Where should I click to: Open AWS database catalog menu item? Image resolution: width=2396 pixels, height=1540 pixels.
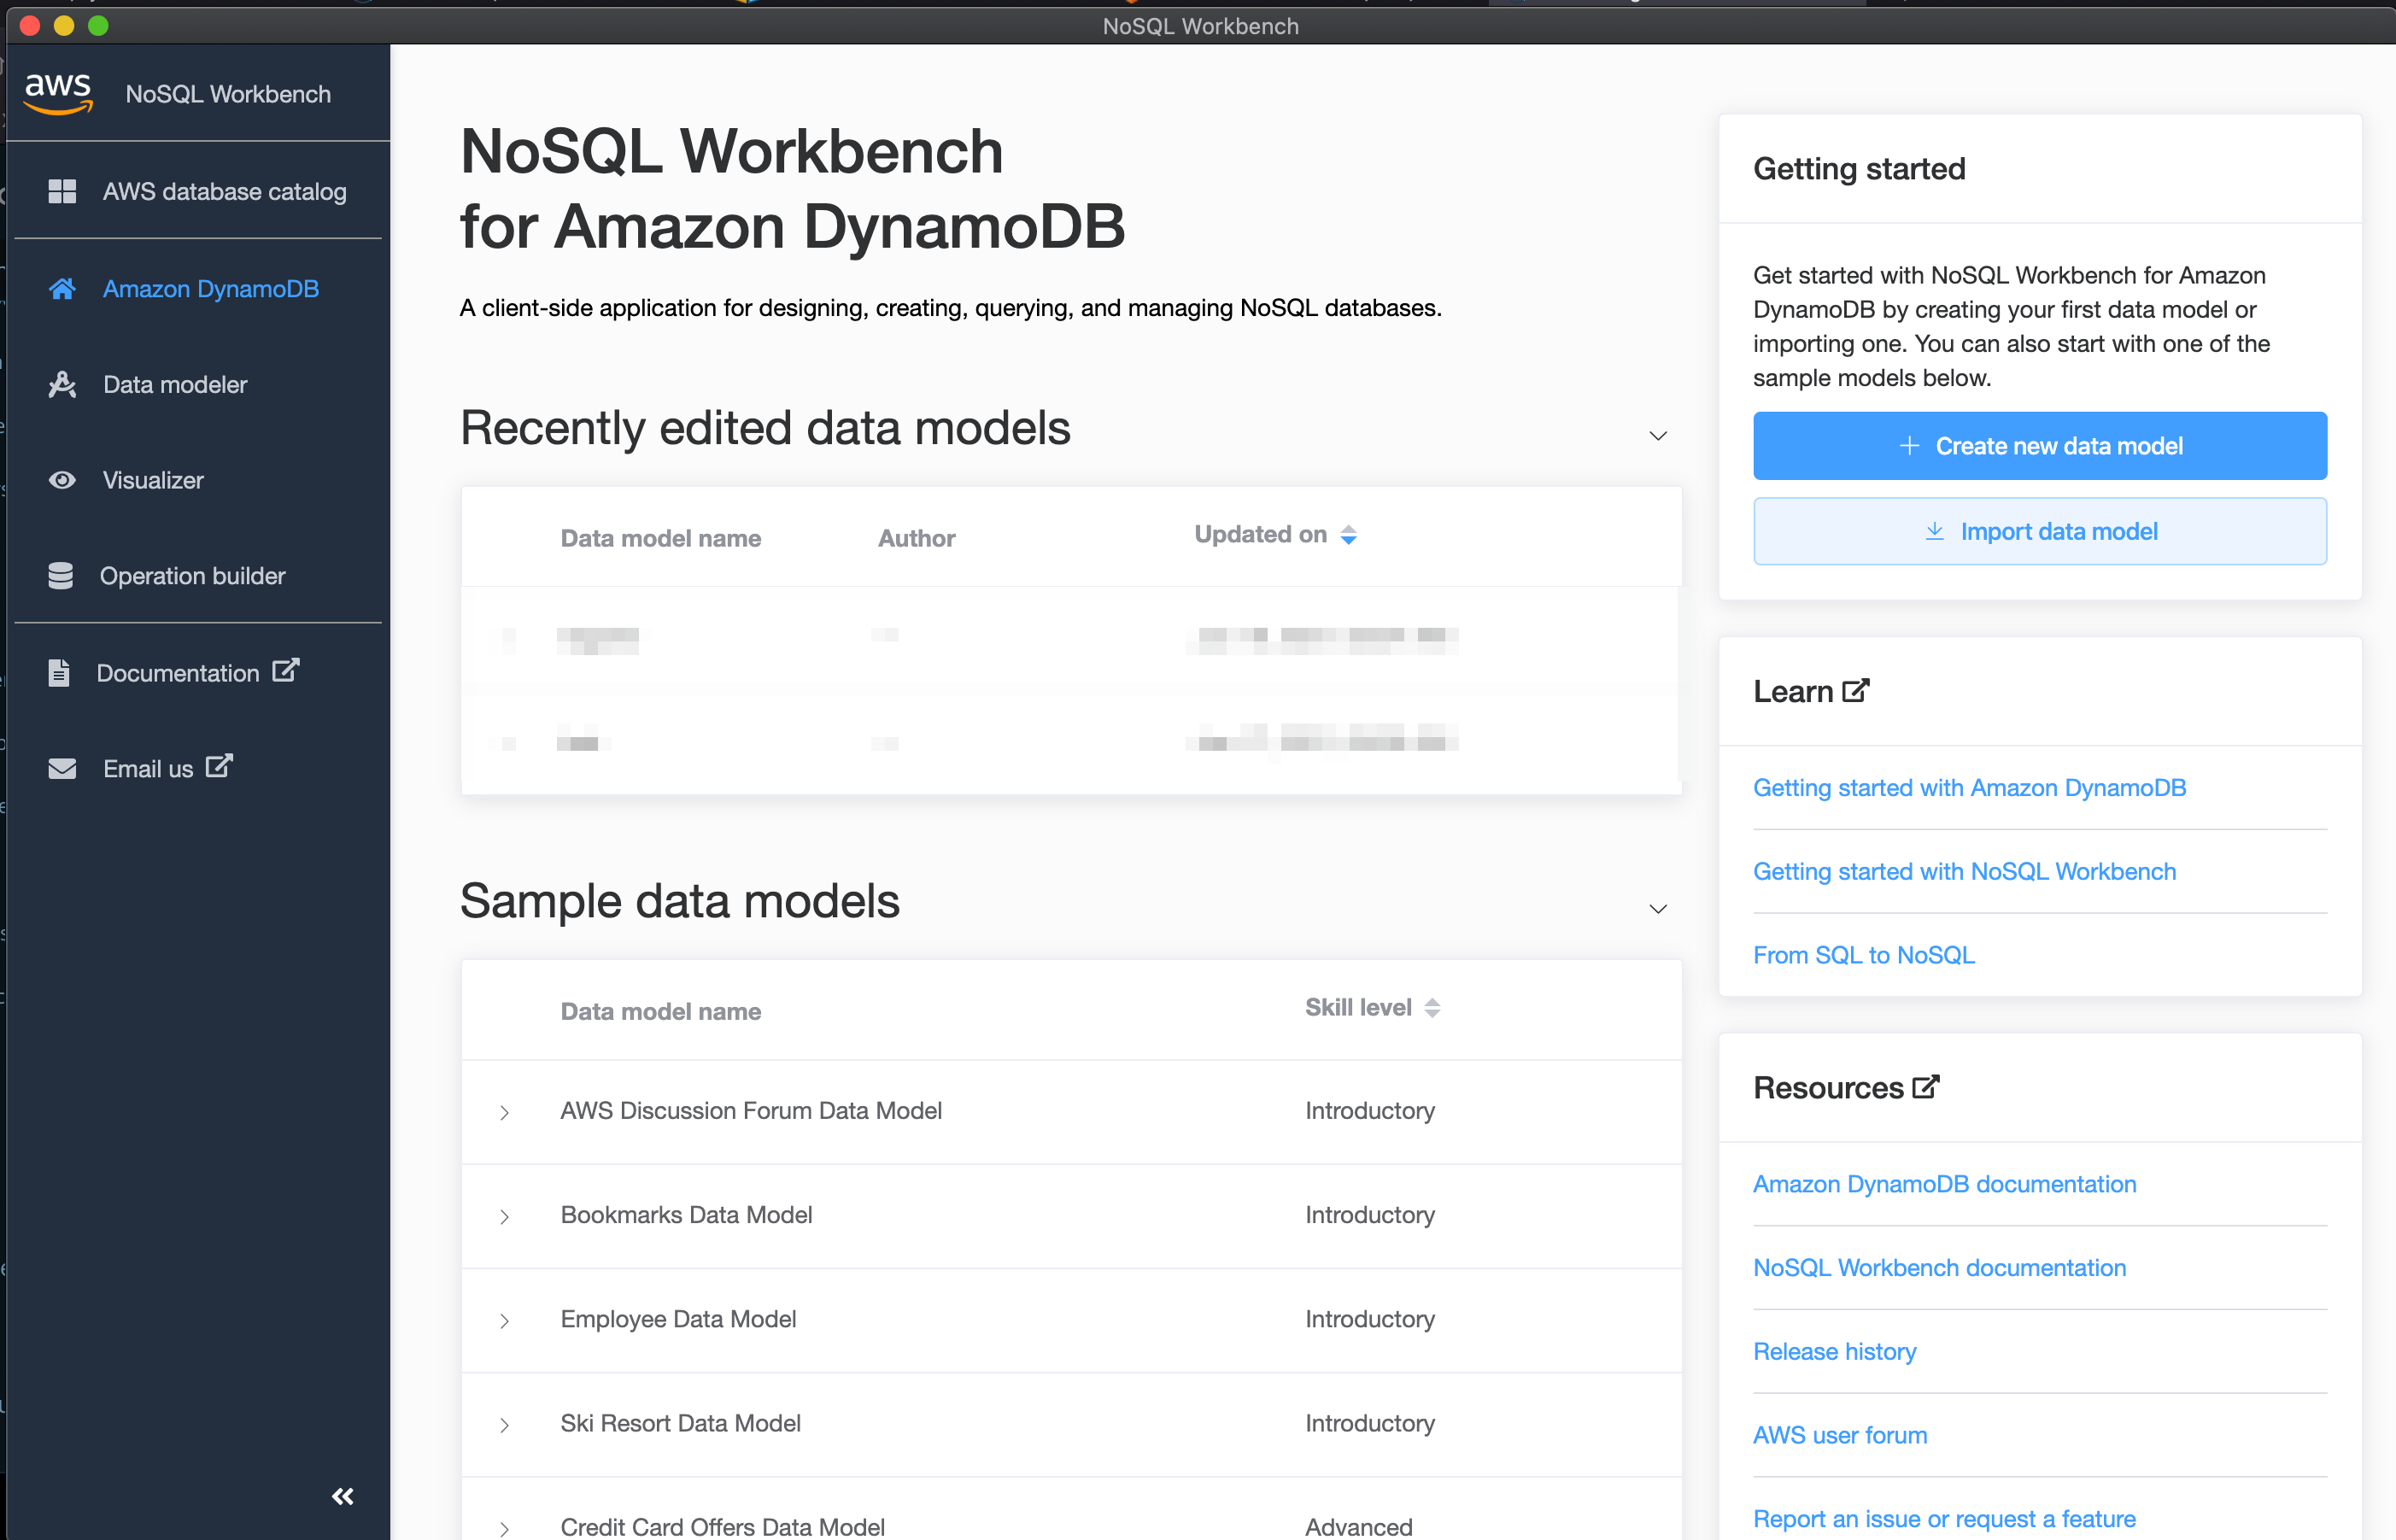click(198, 191)
